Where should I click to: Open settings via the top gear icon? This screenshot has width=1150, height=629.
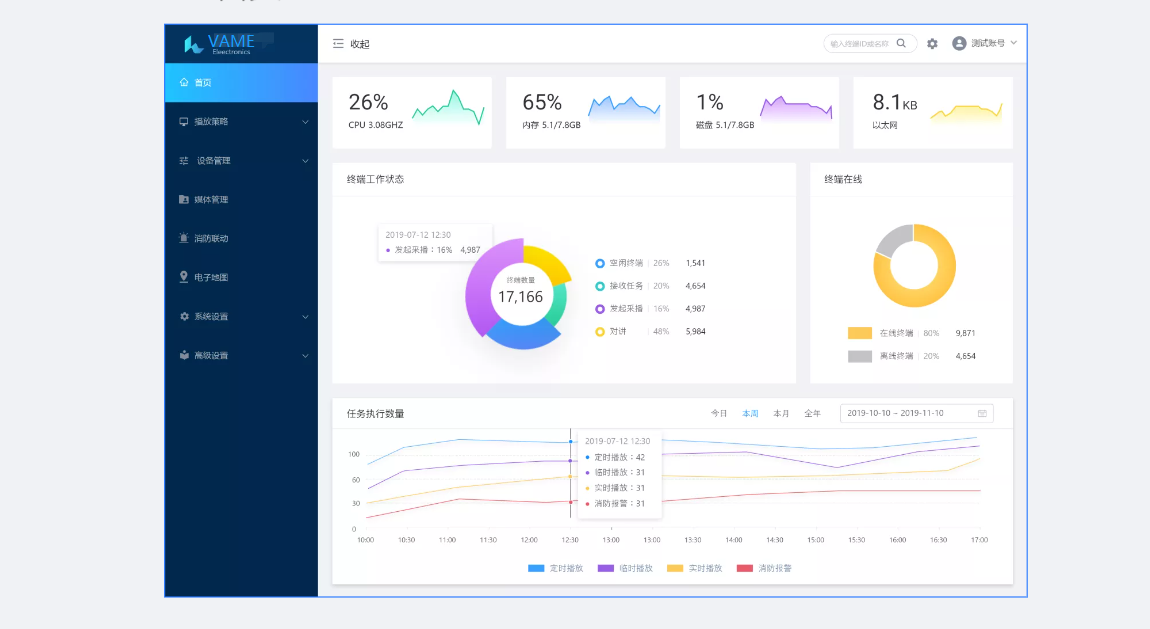(932, 44)
